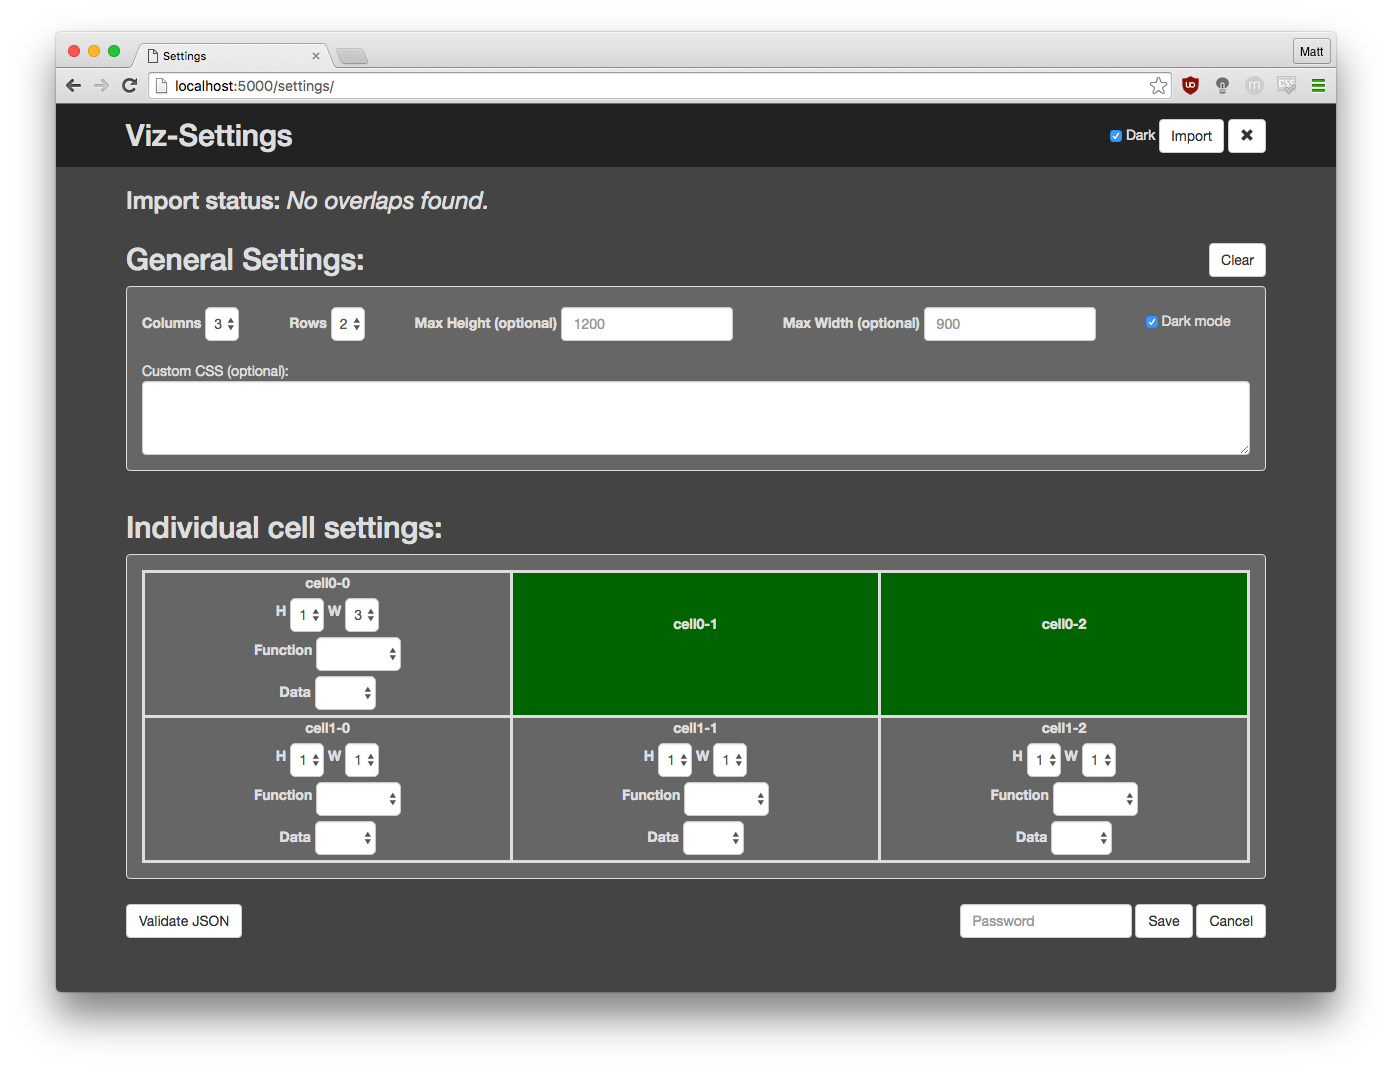
Task: Click the browser back arrow
Action: coord(73,86)
